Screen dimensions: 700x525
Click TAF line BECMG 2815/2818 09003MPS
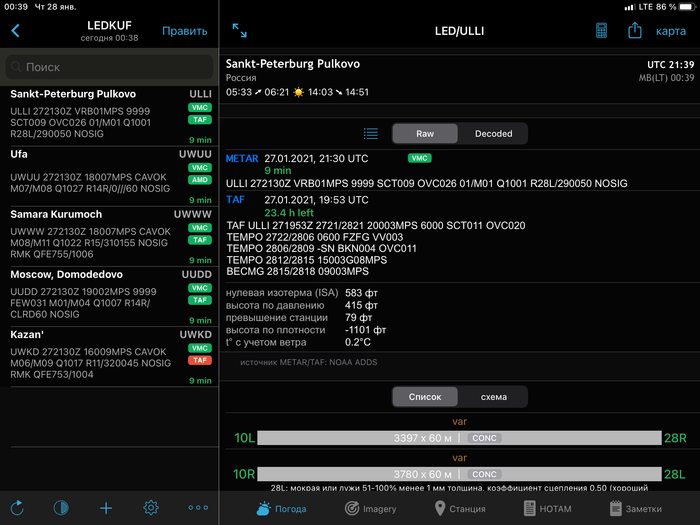point(297,271)
